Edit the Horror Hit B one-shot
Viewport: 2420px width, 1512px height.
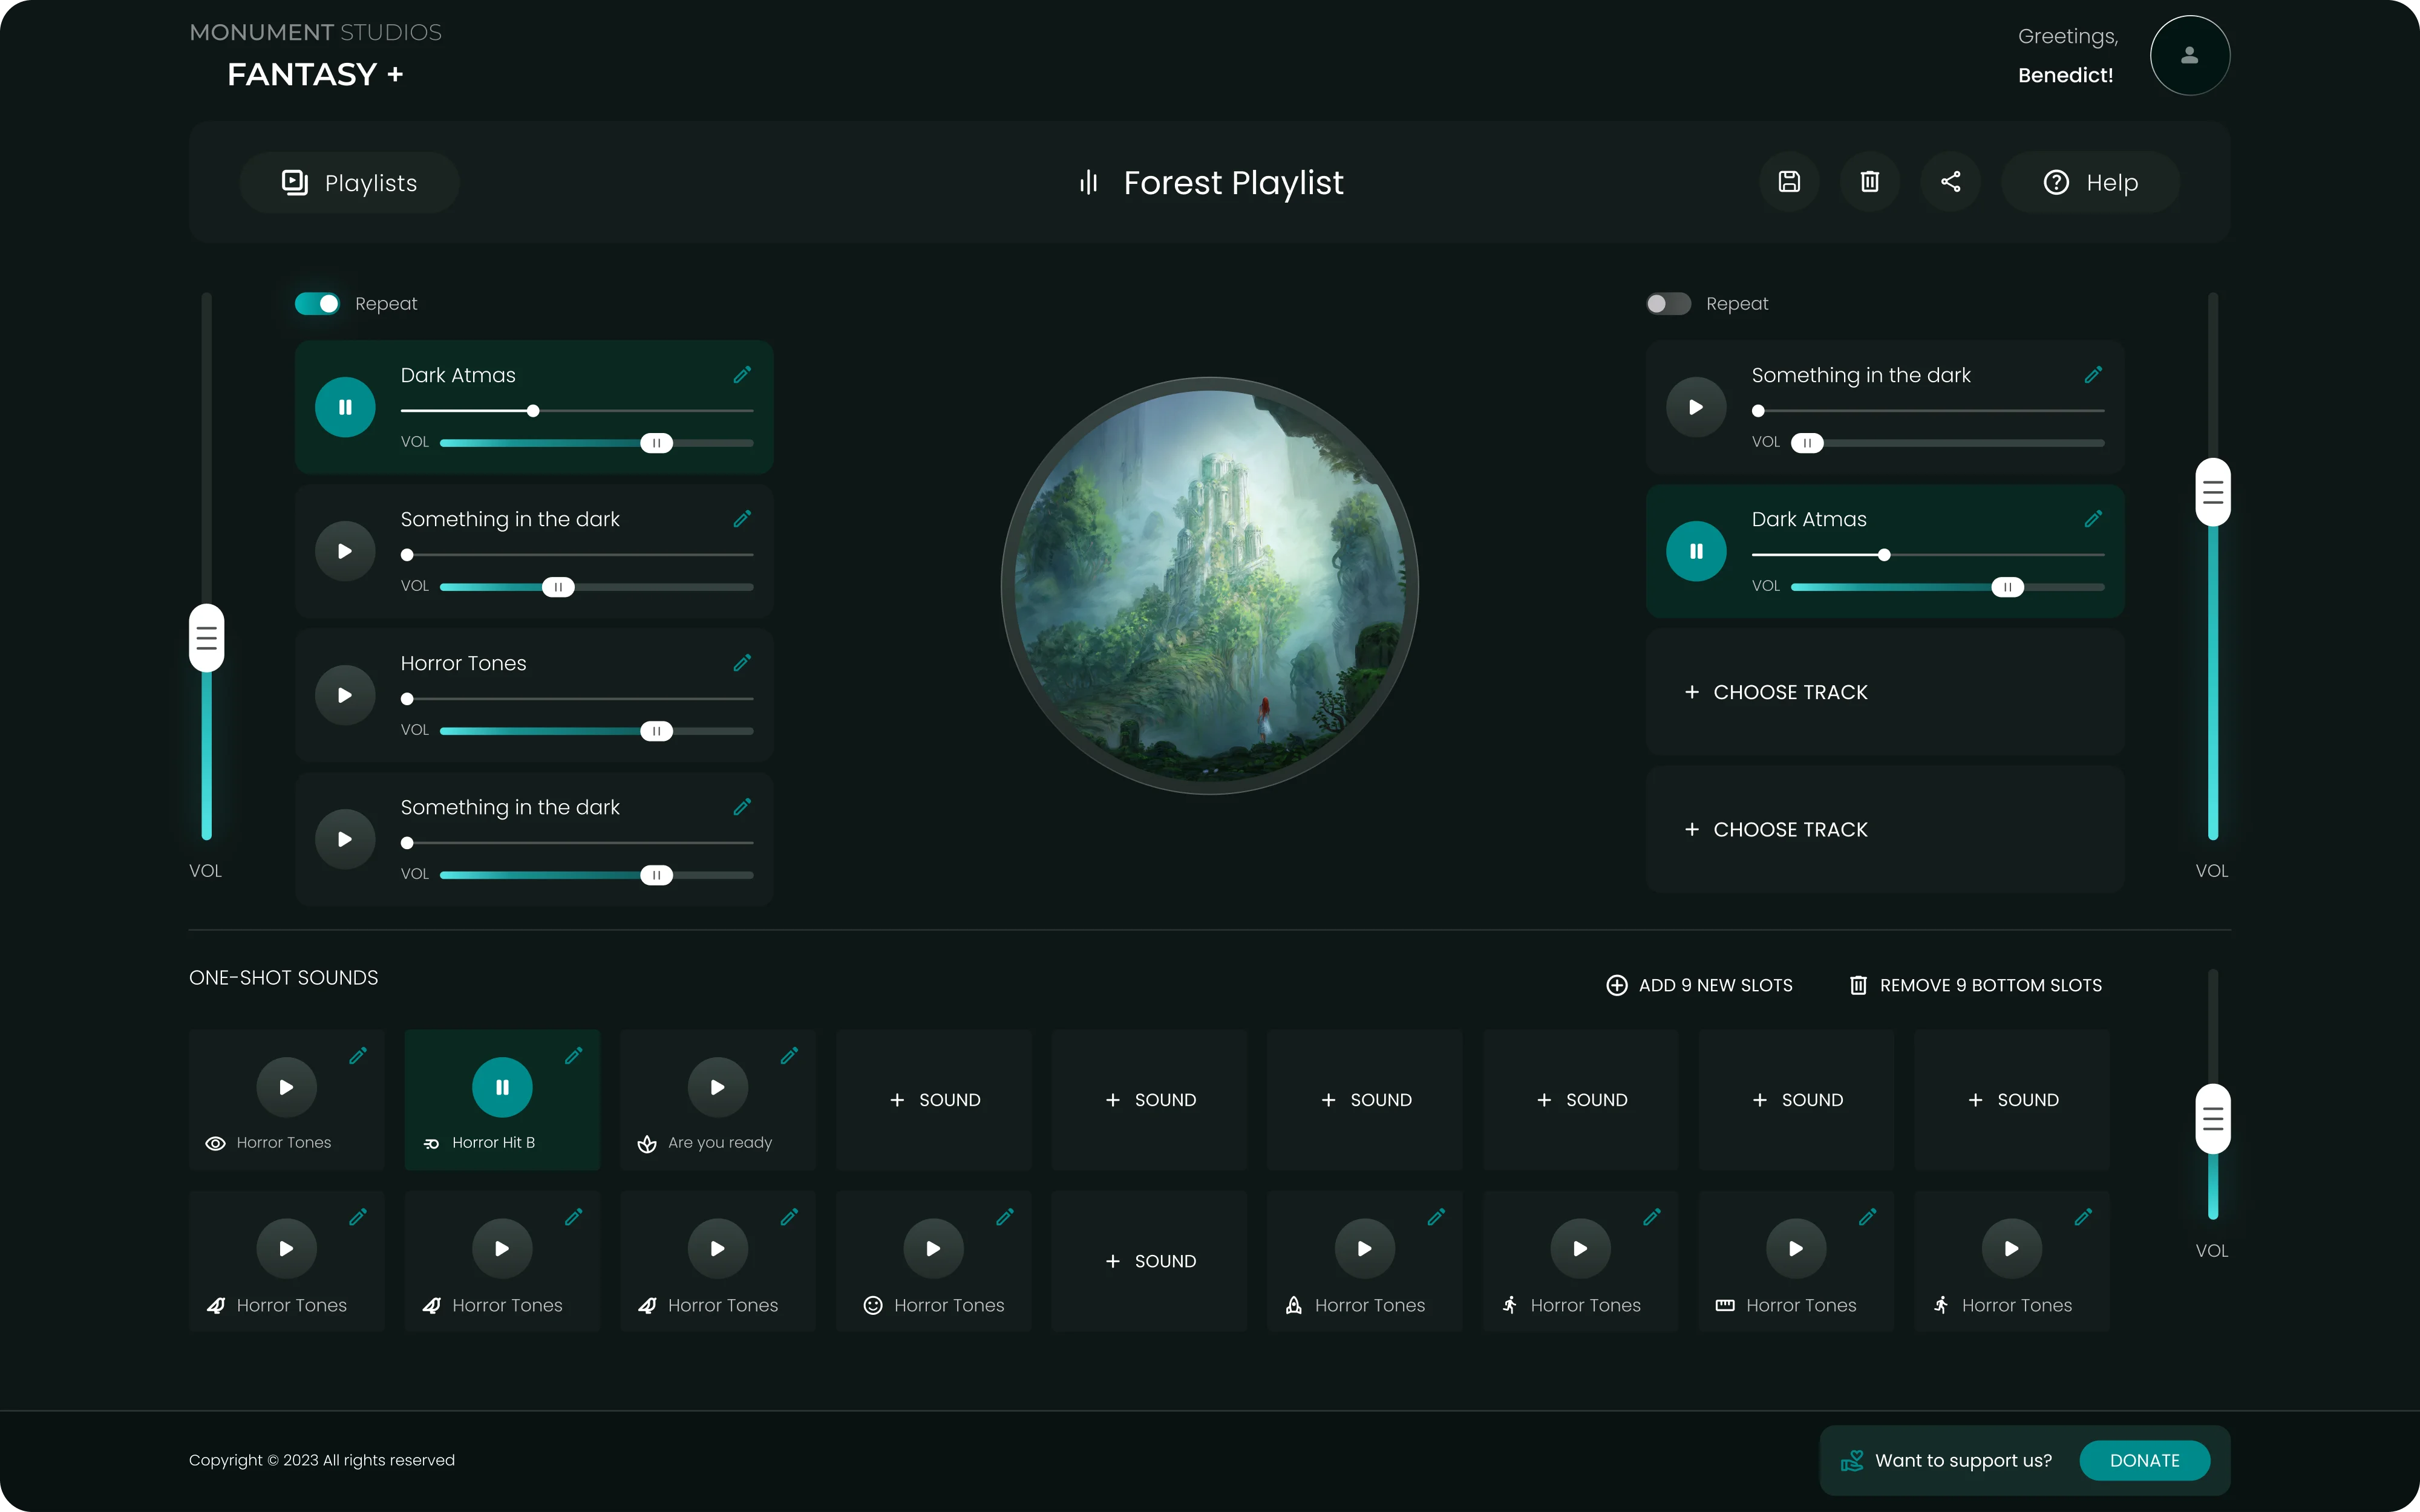pyautogui.click(x=574, y=1056)
